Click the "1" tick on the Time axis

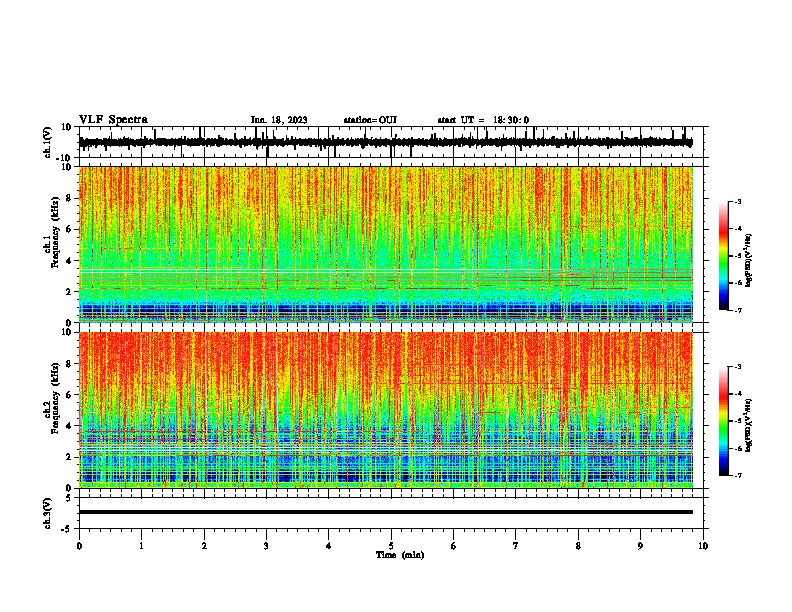(141, 546)
